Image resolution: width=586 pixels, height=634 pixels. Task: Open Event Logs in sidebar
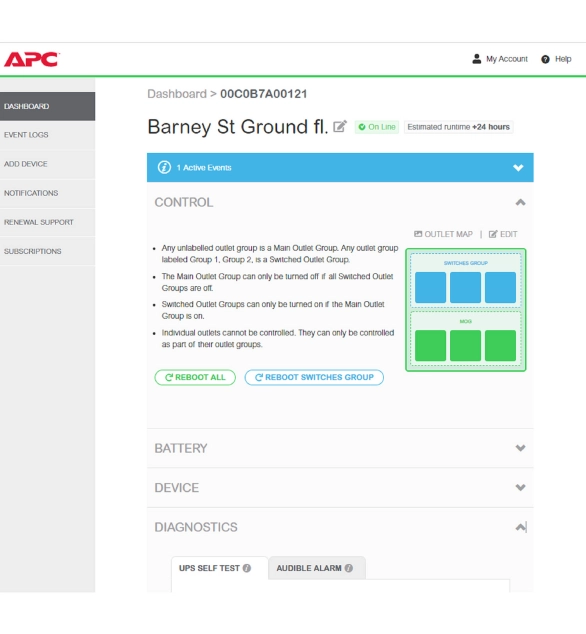coord(47,135)
